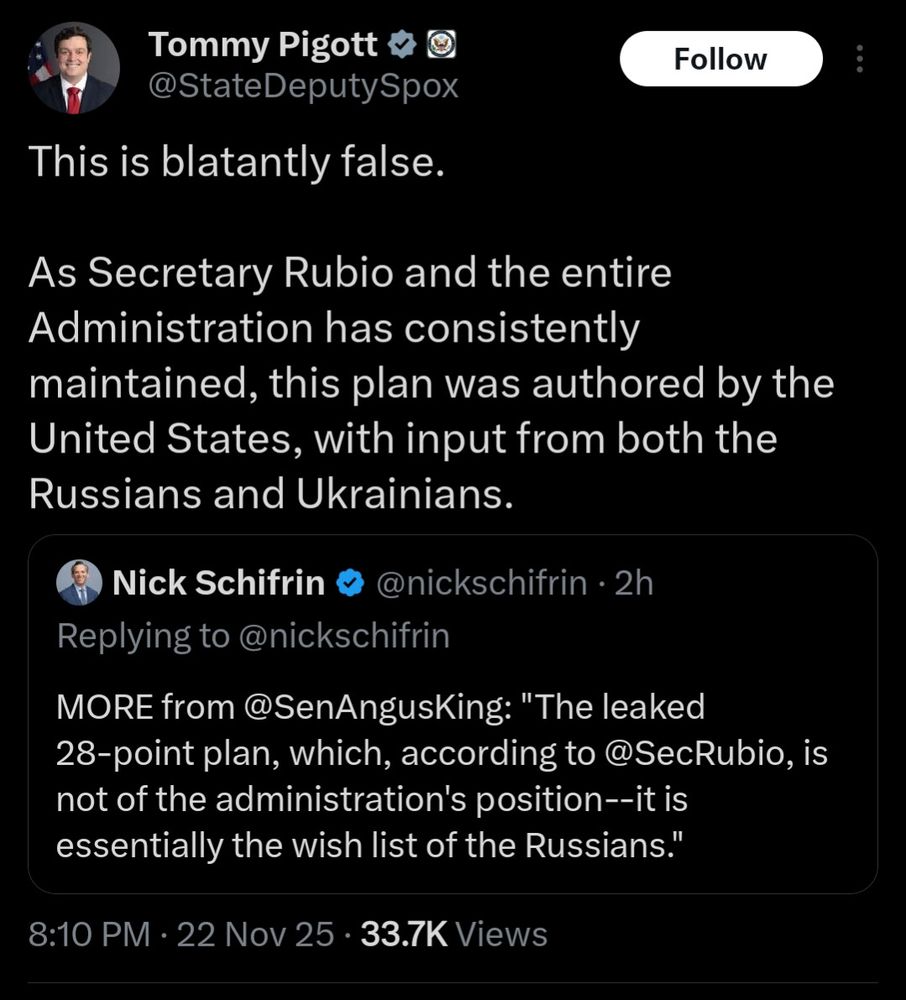Viewport: 906px width, 1000px height.
Task: Open the three-dot more options menu
Action: [x=859, y=60]
